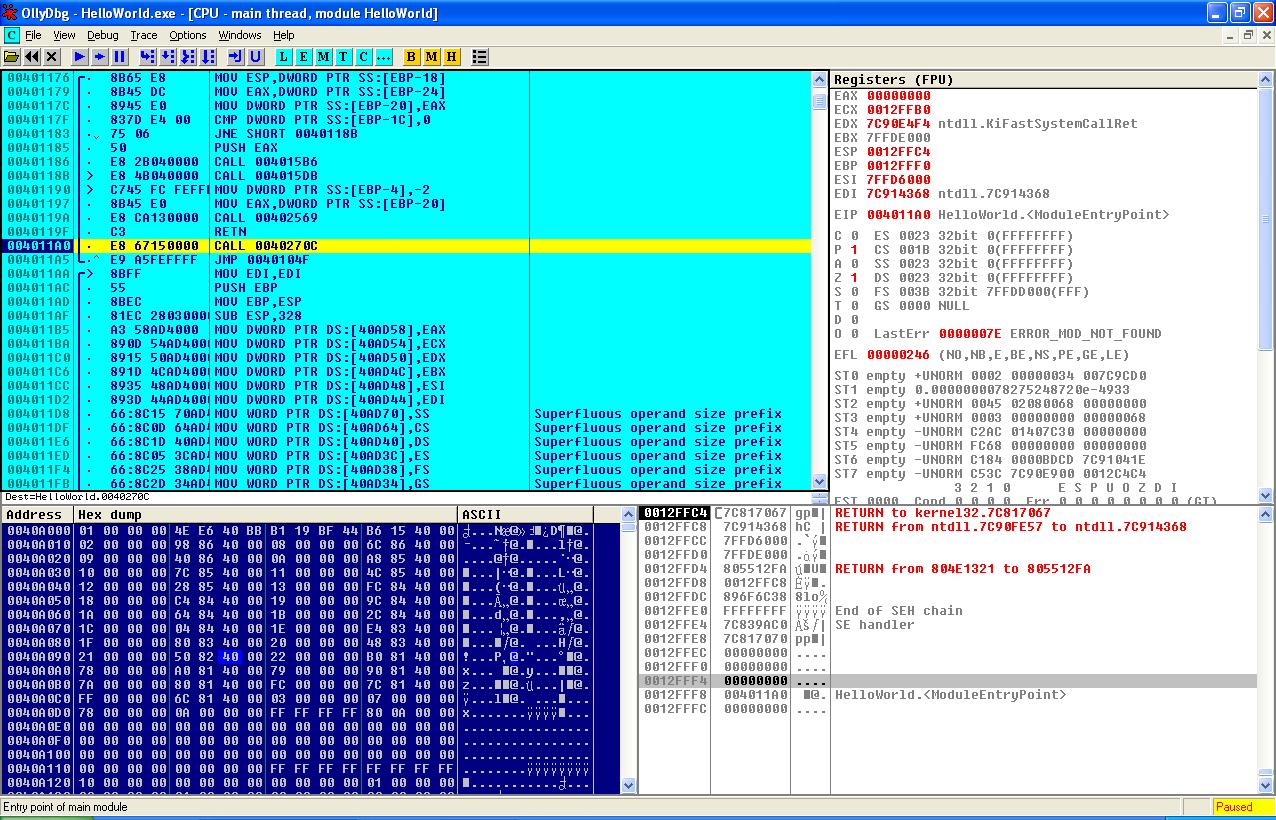Viewport: 1276px width, 820px height.
Task: Open the Windows menu
Action: click(240, 35)
